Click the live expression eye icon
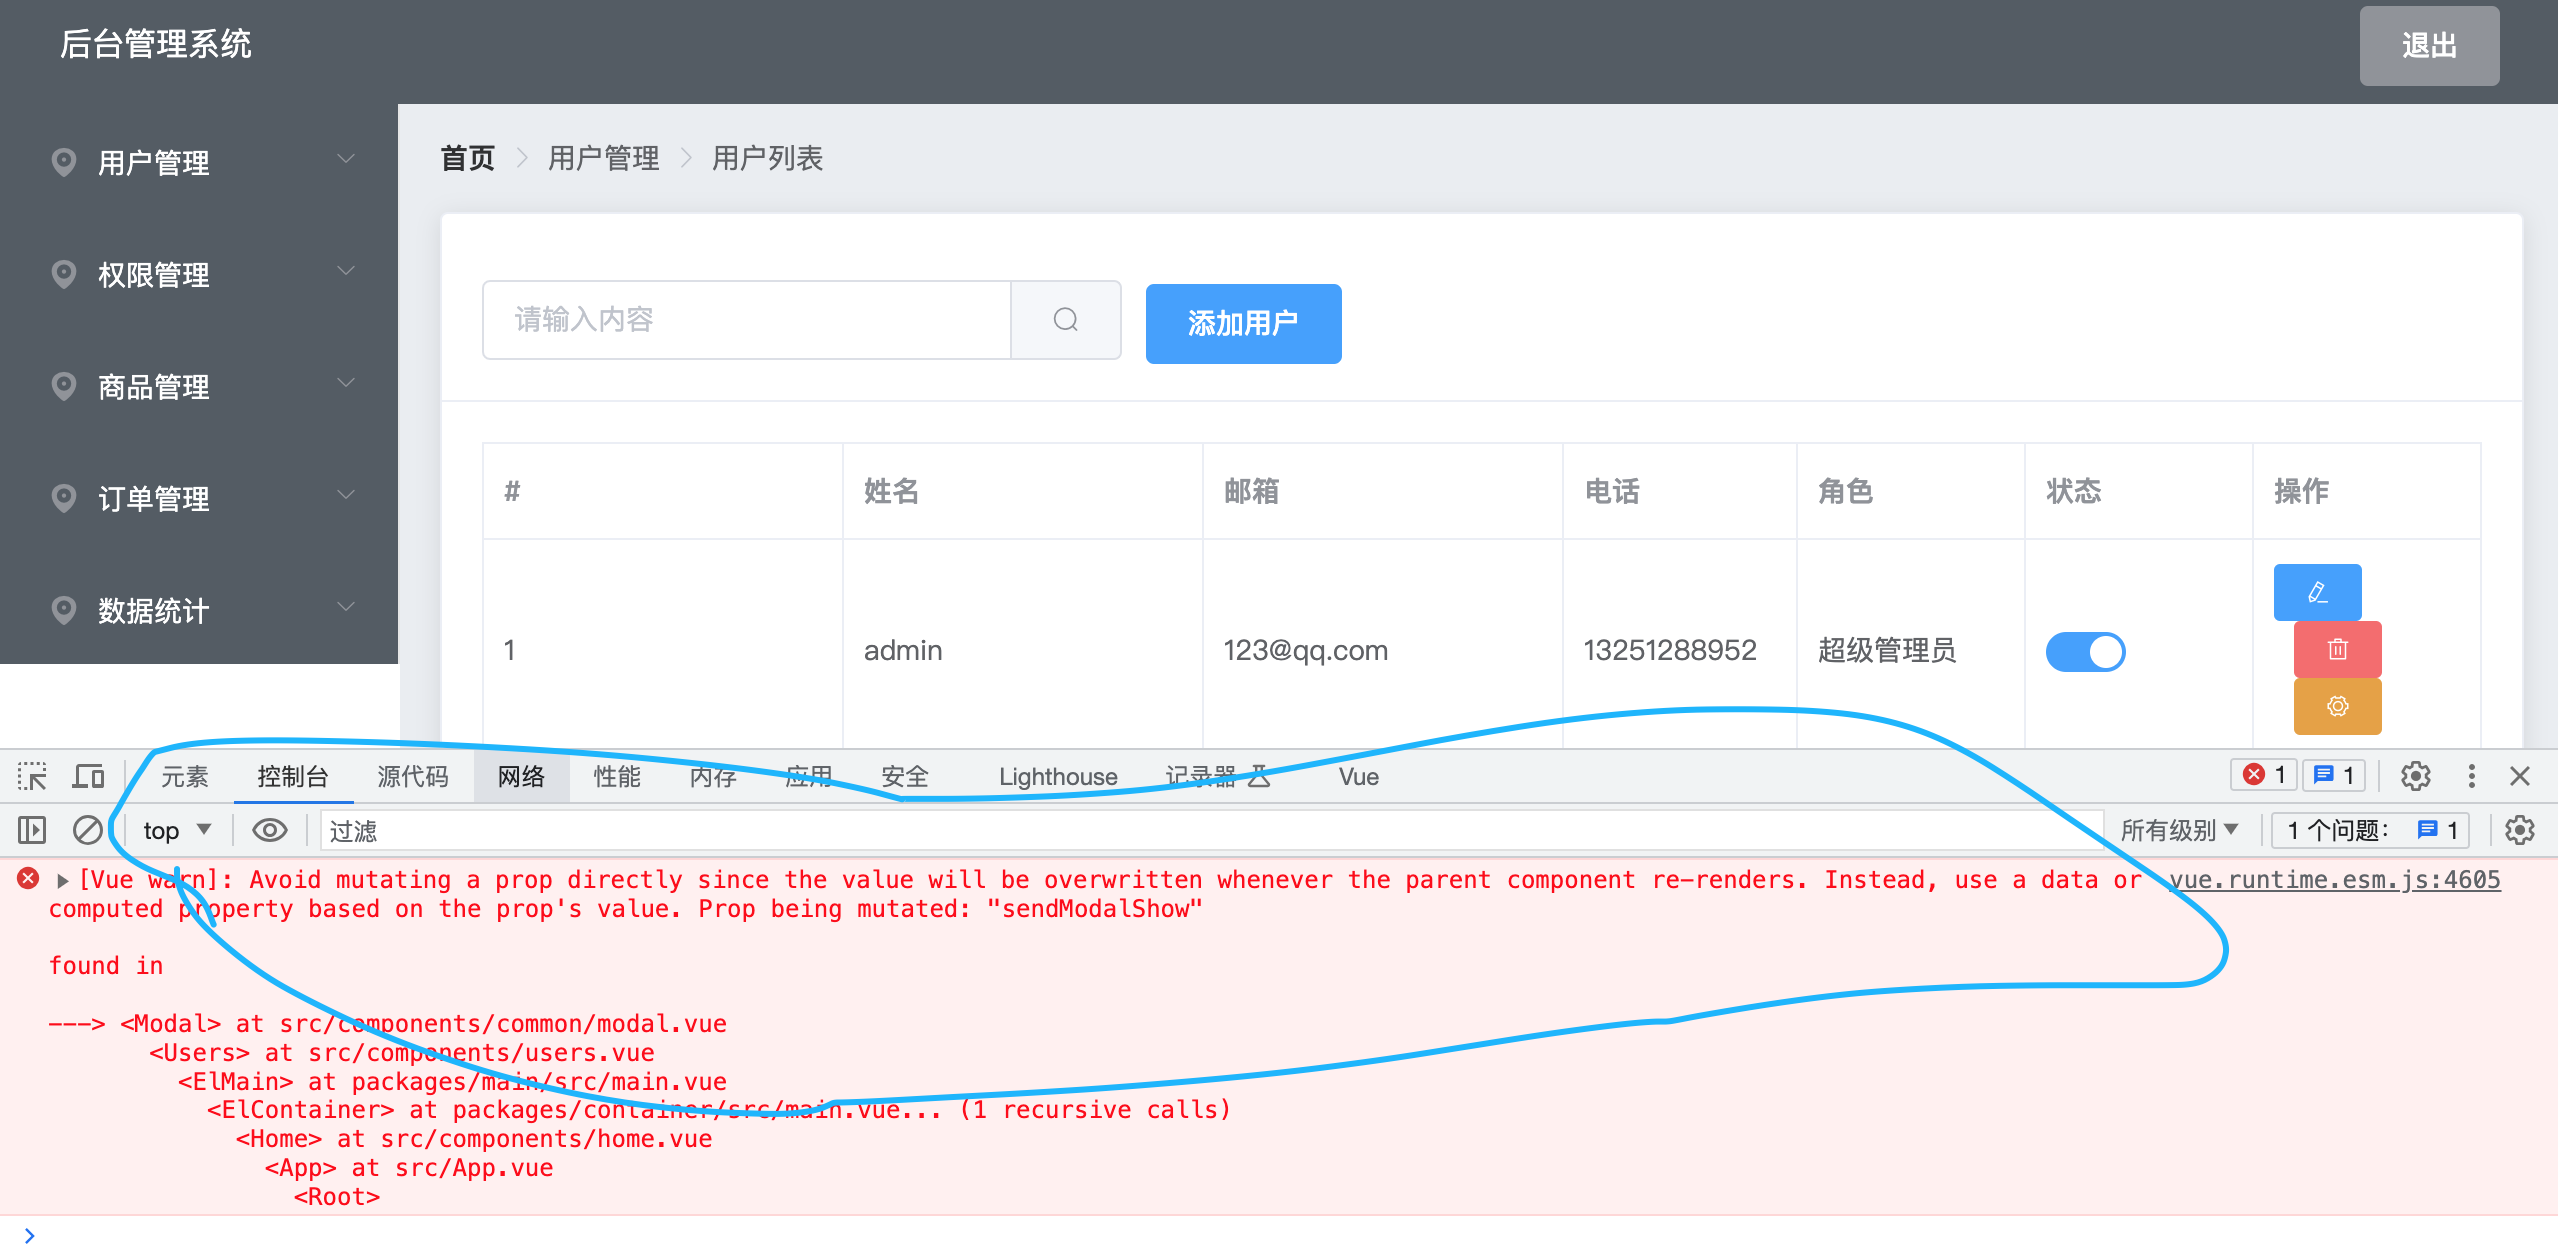Viewport: 2558px width, 1254px height. 269,830
